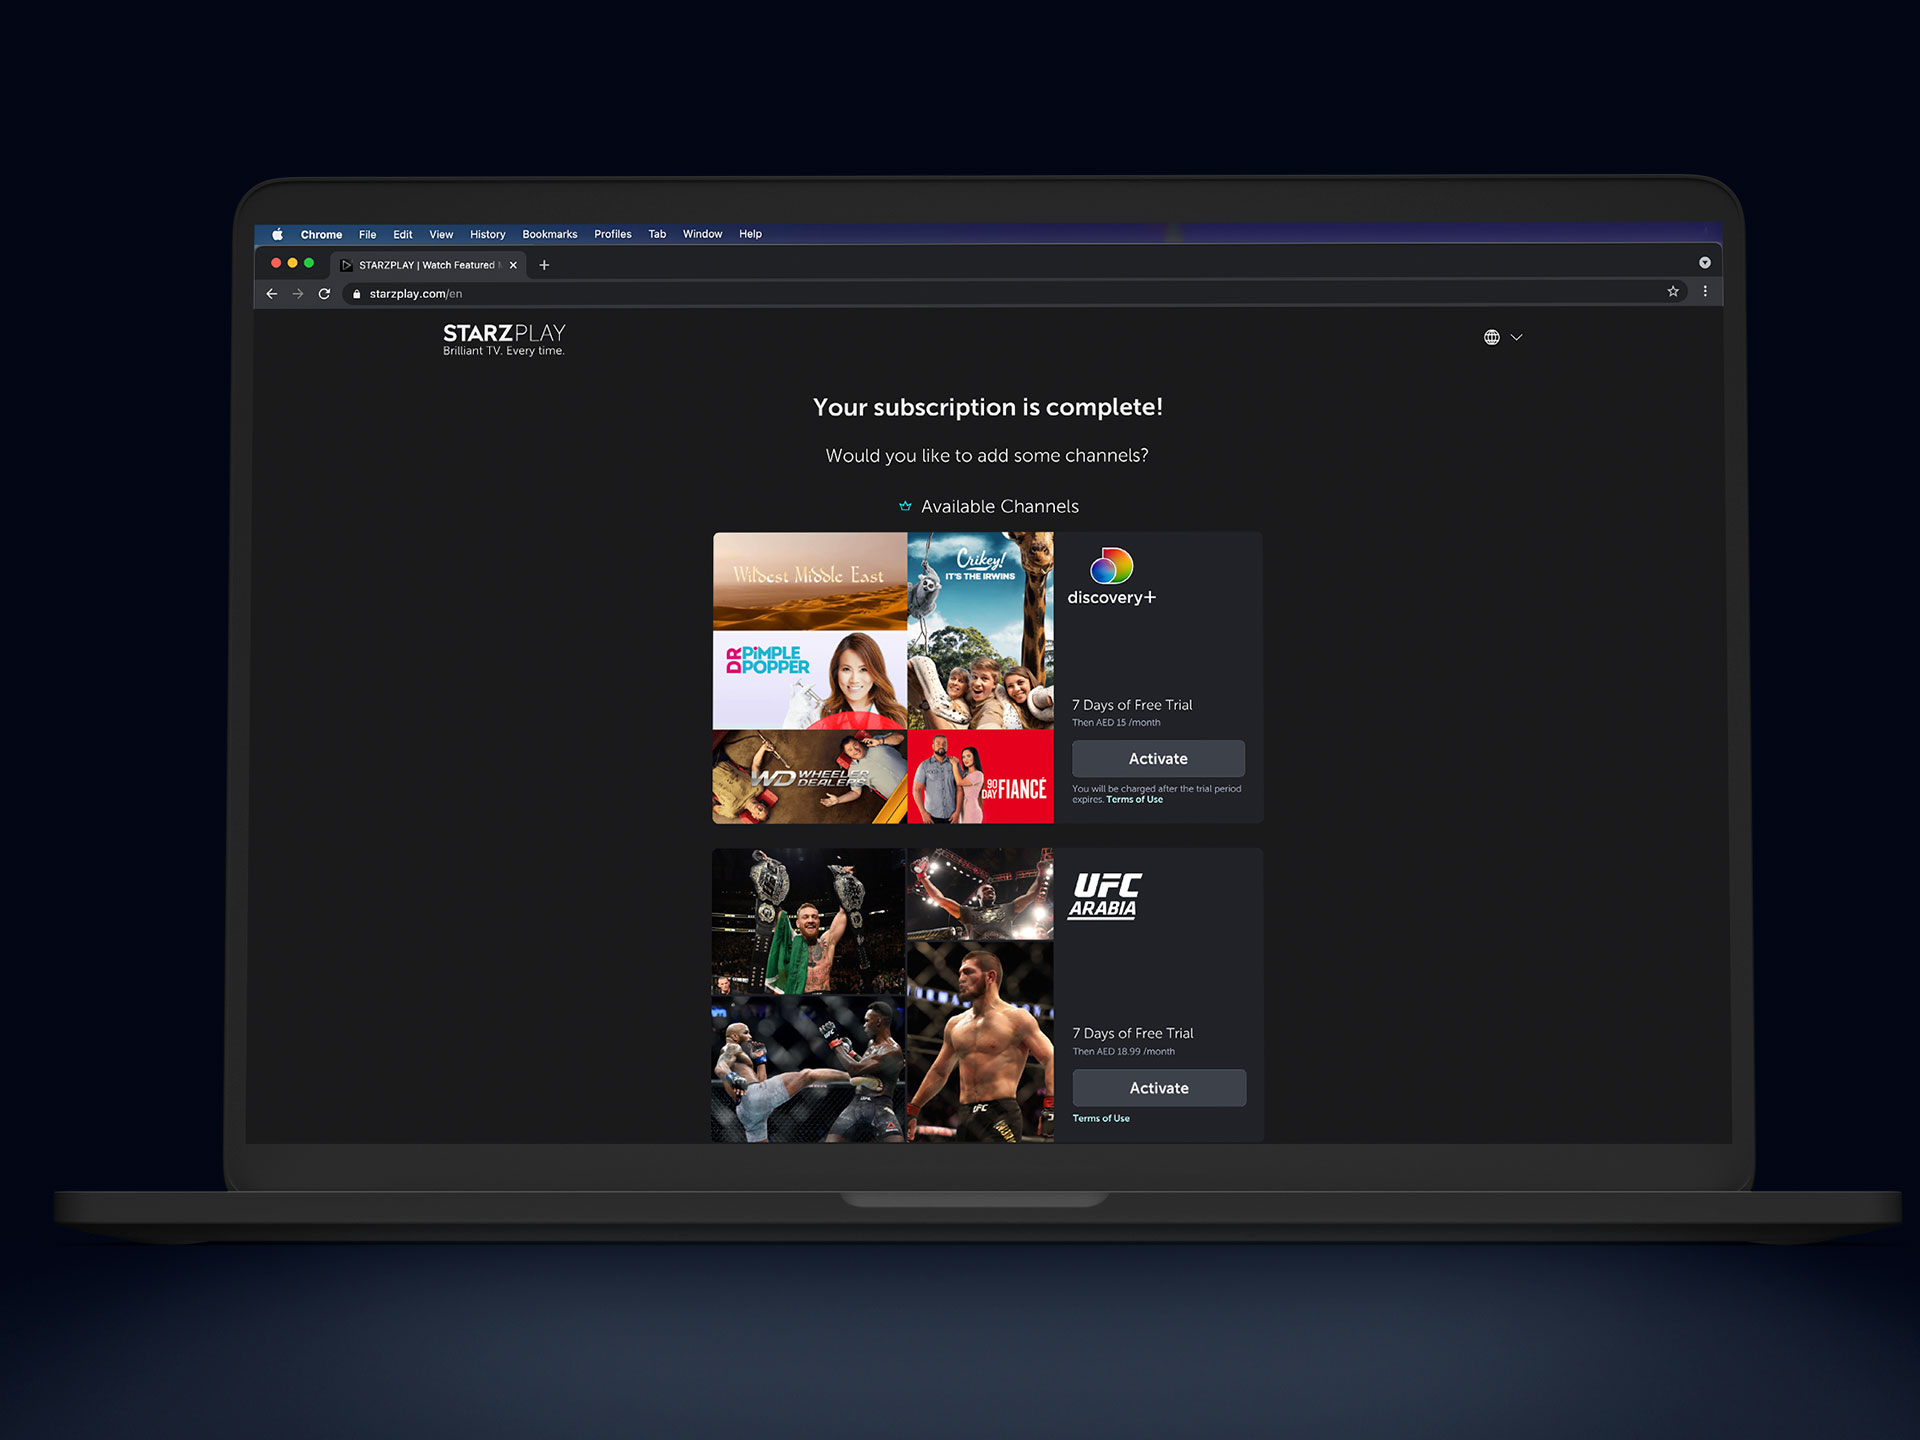Bookmark the page with the star icon
1920x1440 pixels.
point(1673,291)
